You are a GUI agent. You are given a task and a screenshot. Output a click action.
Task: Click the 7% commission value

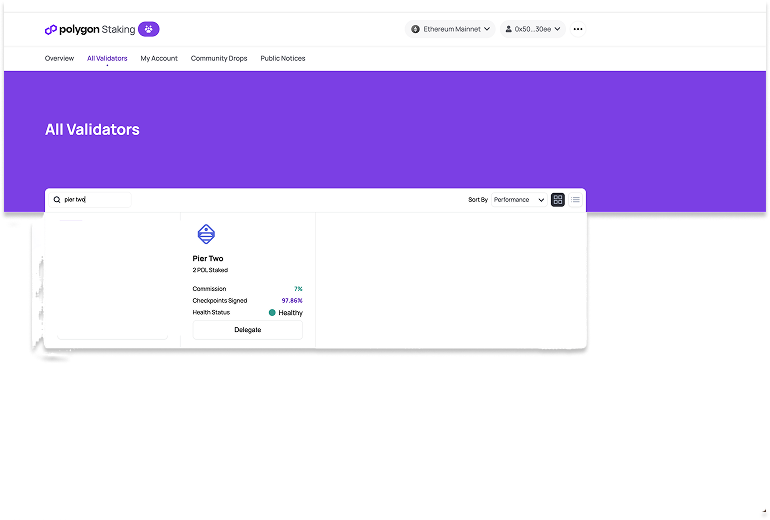pos(298,289)
